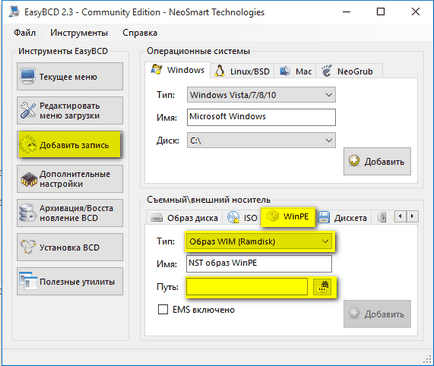The width and height of the screenshot is (434, 366).
Task: Close the EasyBCD window
Action: tap(415, 12)
